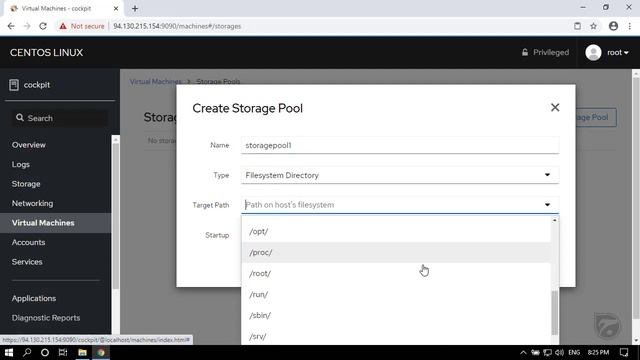Reload the page

(x=43, y=26)
